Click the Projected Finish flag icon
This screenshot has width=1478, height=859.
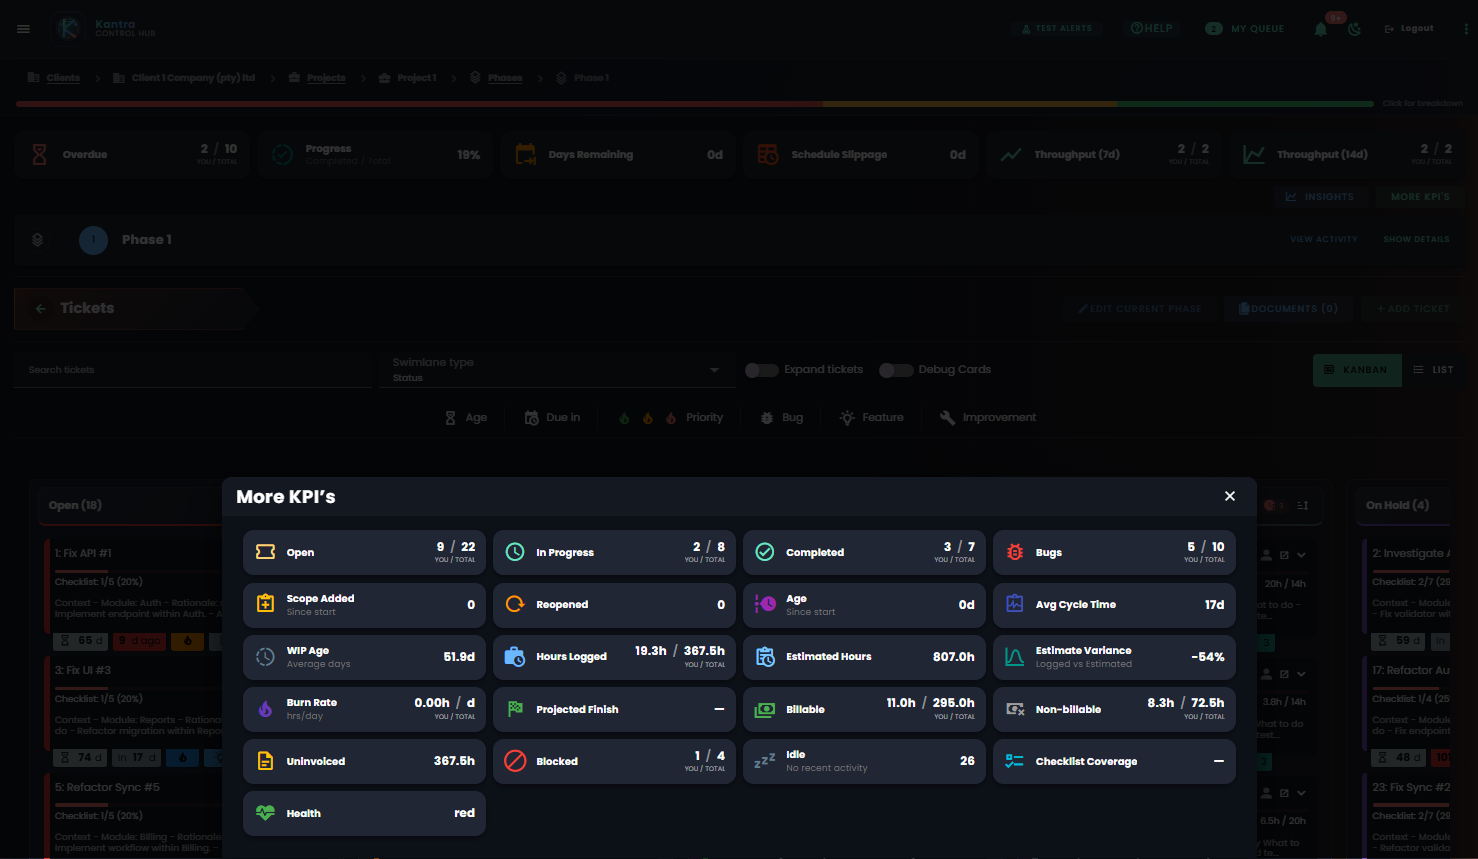tap(515, 709)
